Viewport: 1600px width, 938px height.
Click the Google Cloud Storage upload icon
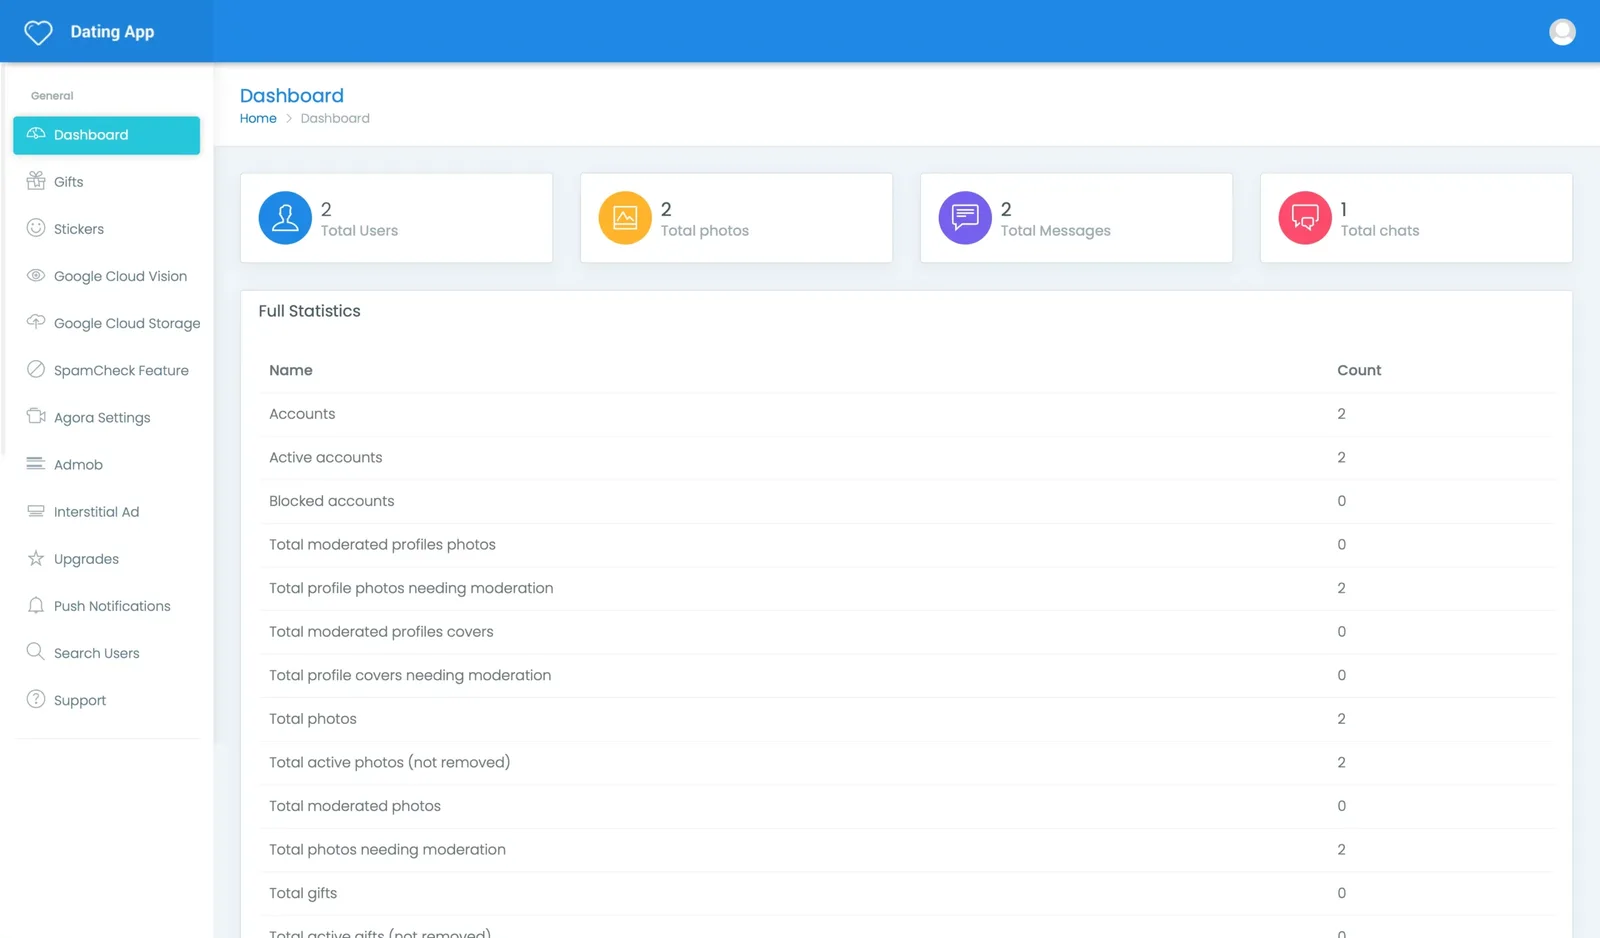point(36,322)
